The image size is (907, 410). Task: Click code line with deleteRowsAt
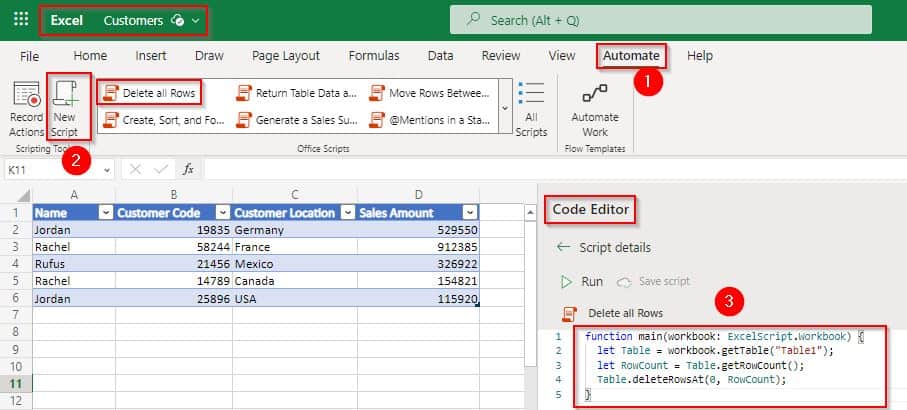pos(692,380)
